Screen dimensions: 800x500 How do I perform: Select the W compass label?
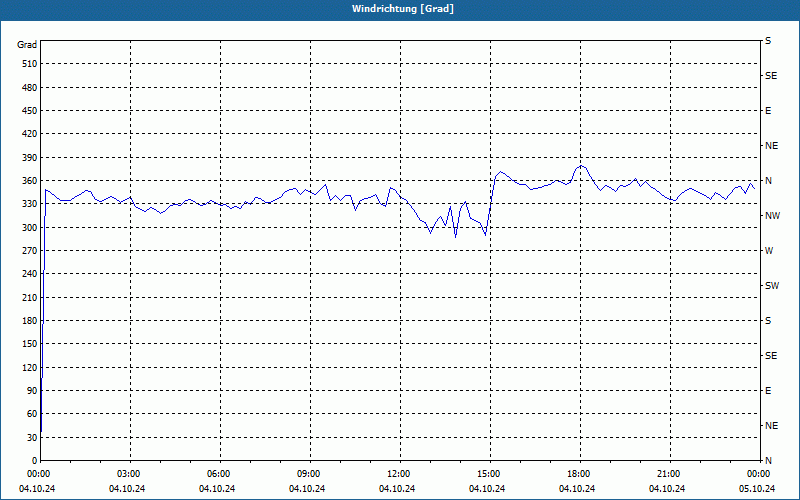pyautogui.click(x=769, y=251)
